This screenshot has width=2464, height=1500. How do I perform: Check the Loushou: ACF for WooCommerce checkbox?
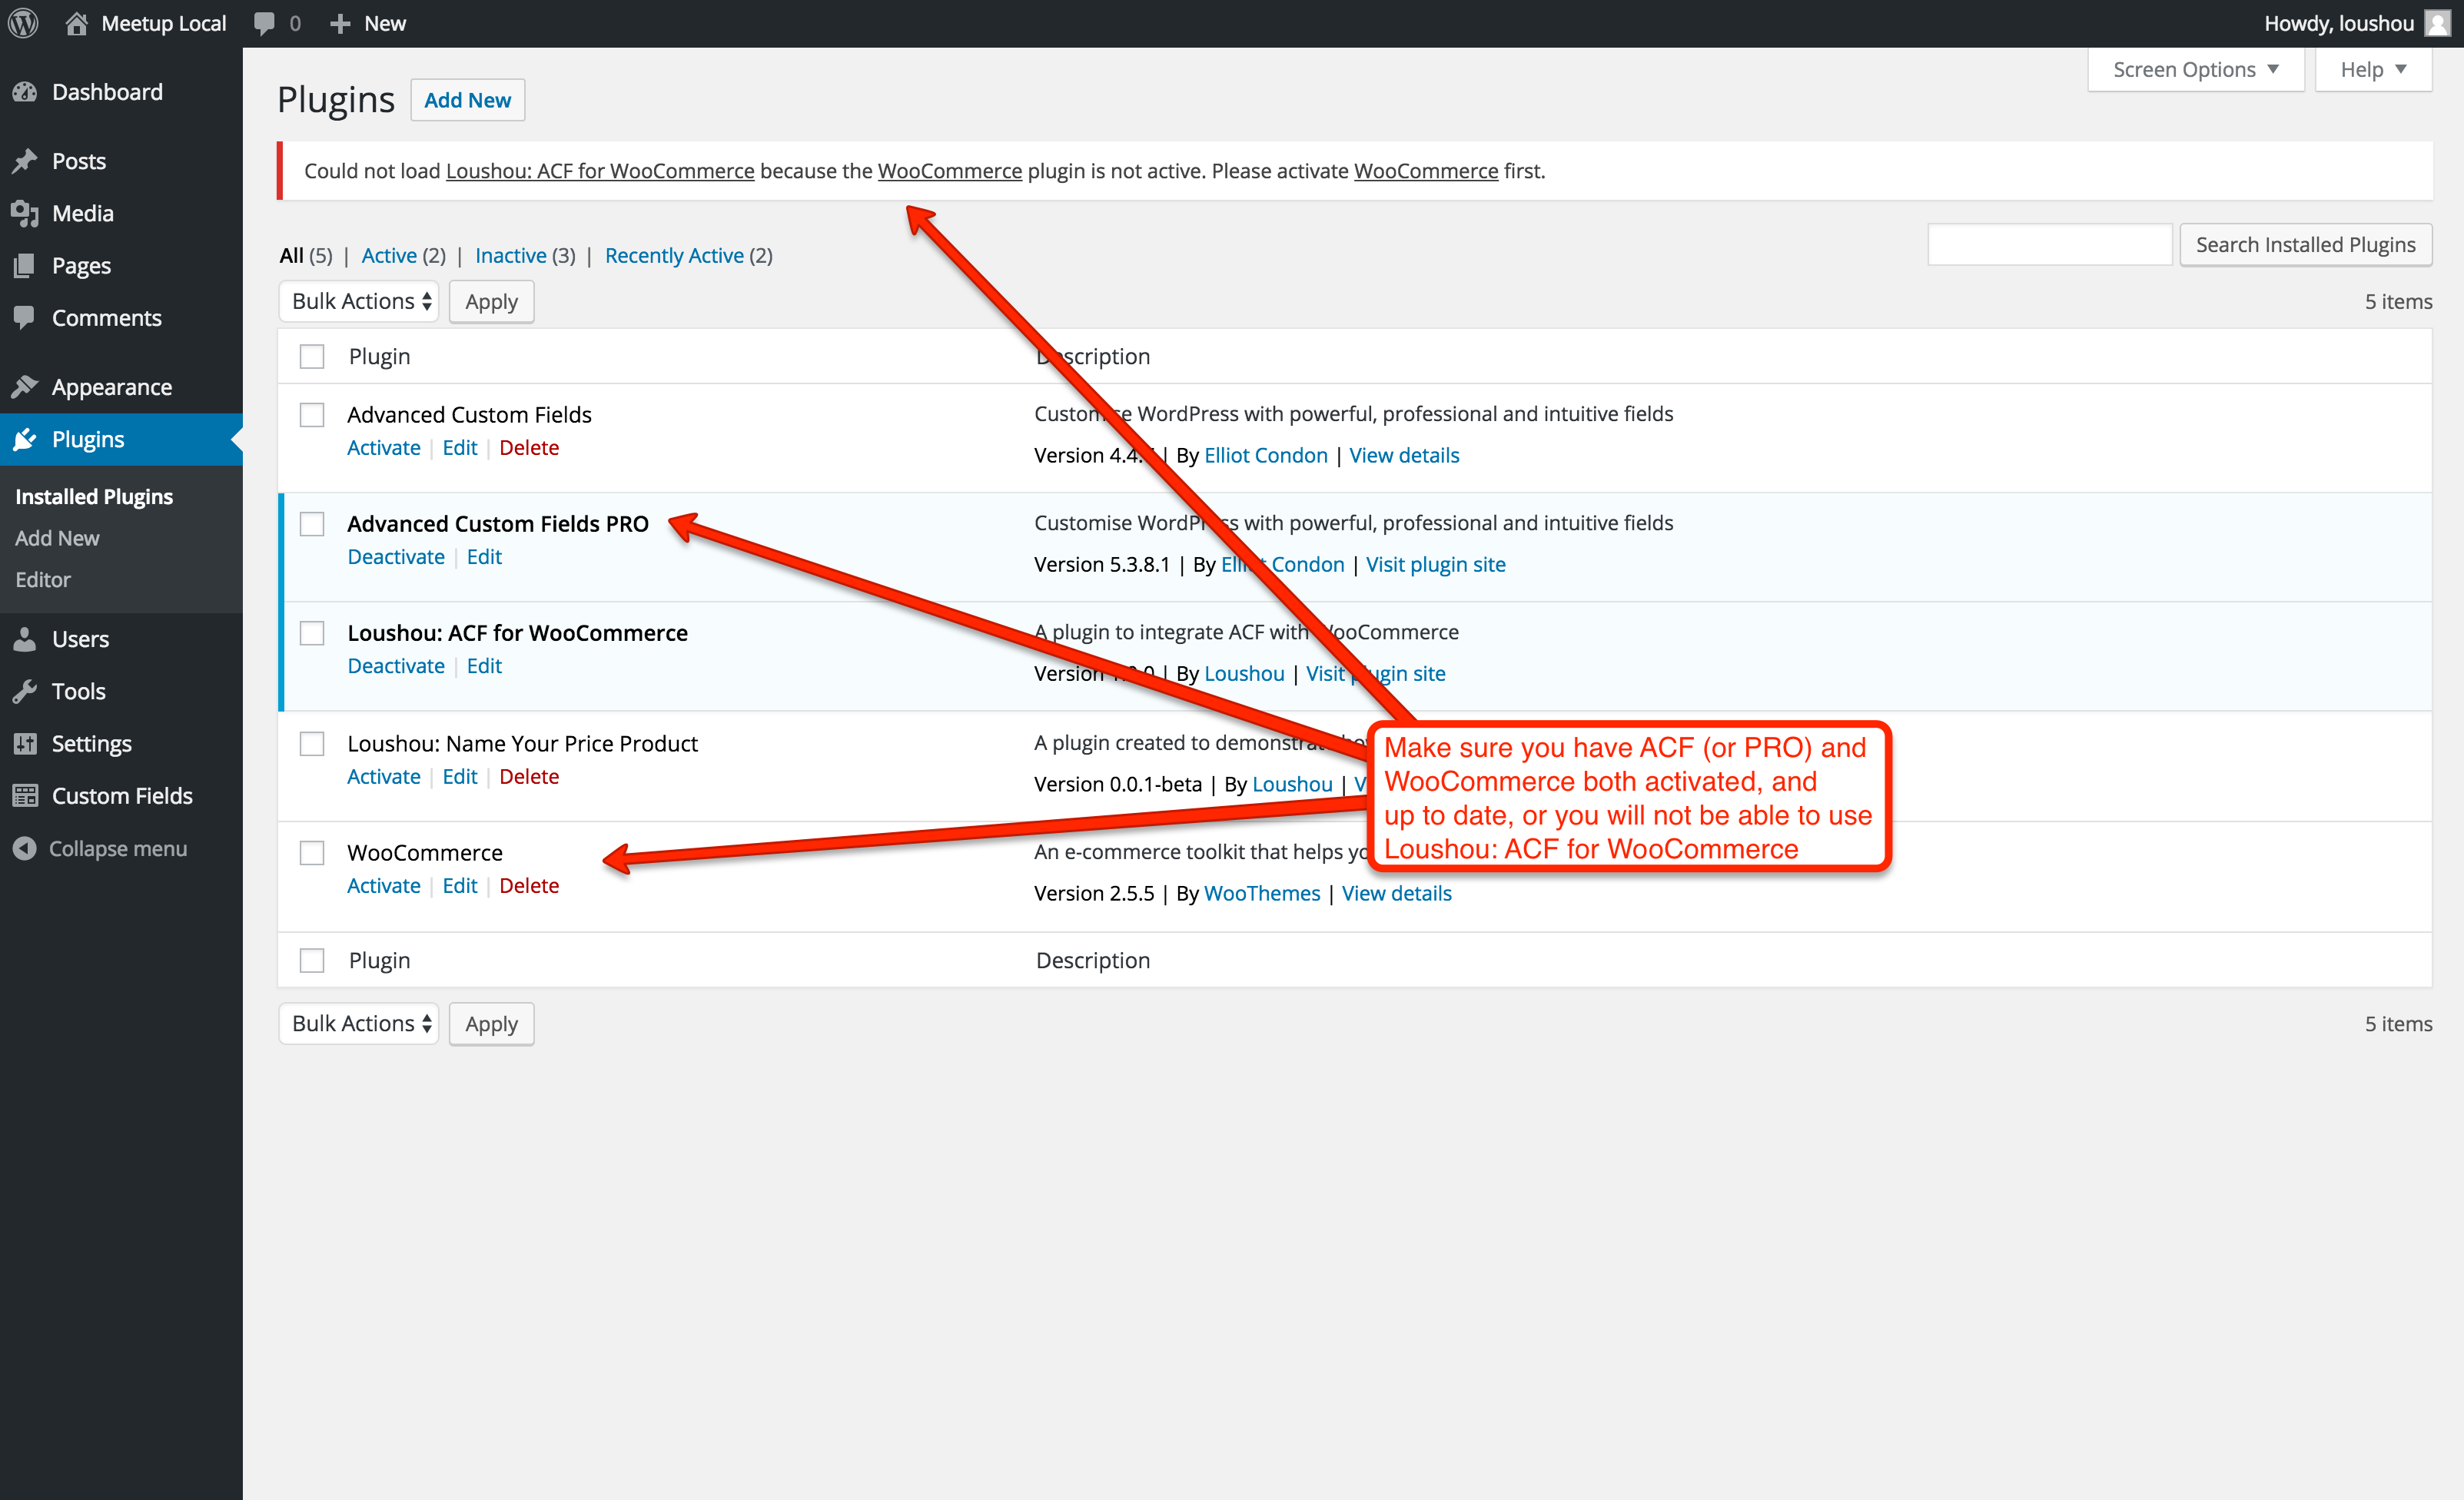tap(312, 632)
